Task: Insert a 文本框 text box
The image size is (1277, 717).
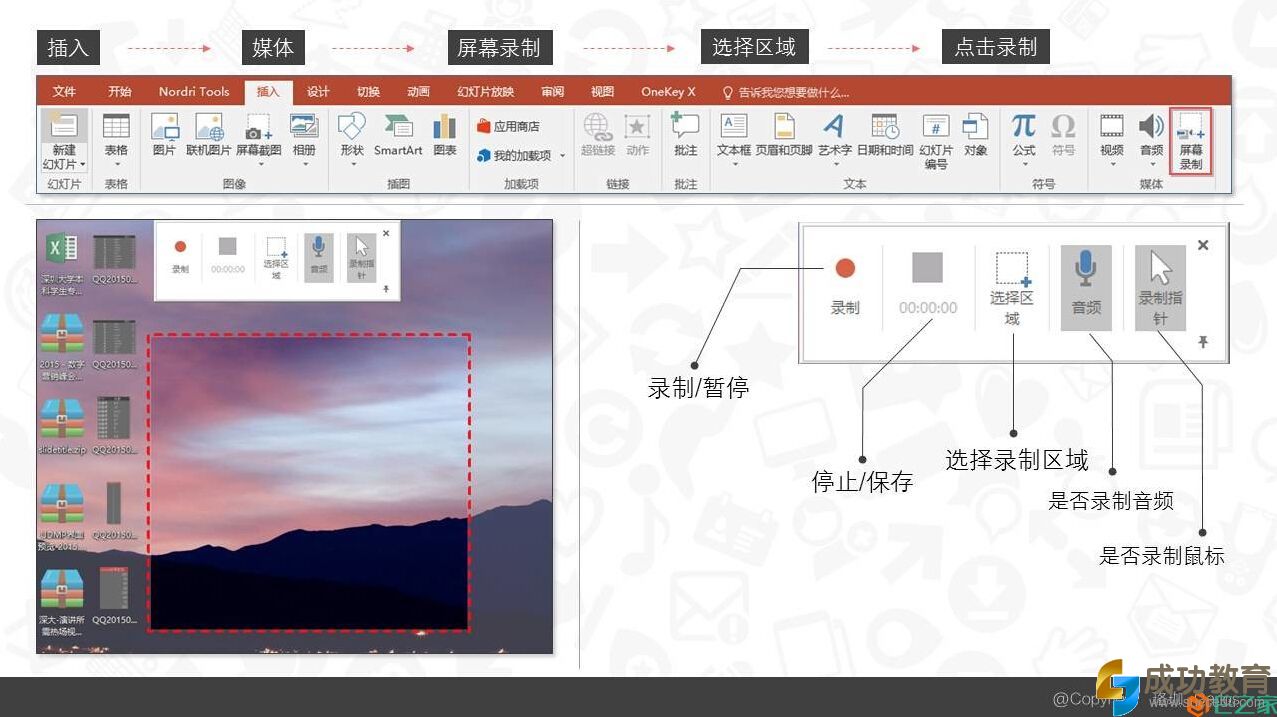Action: [x=733, y=135]
